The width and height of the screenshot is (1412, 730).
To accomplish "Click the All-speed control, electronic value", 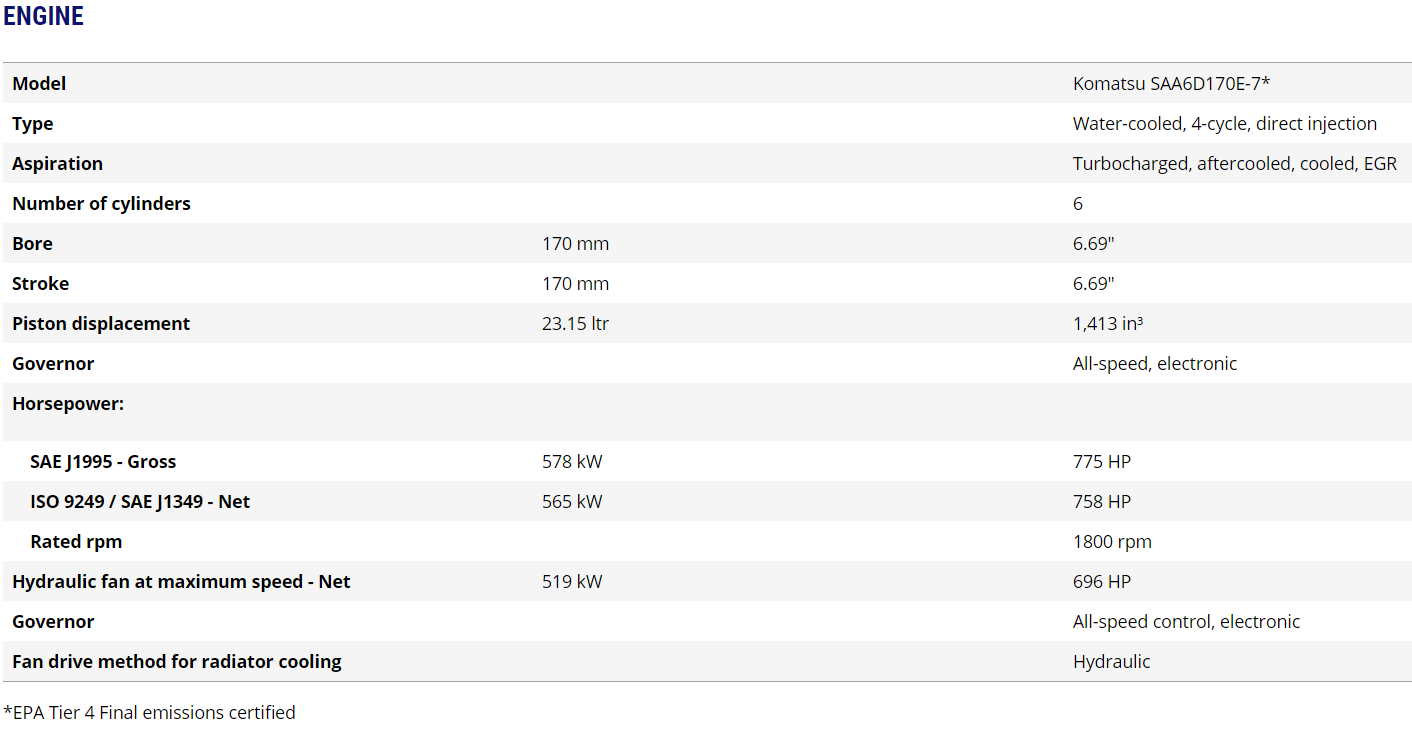I will [1186, 622].
